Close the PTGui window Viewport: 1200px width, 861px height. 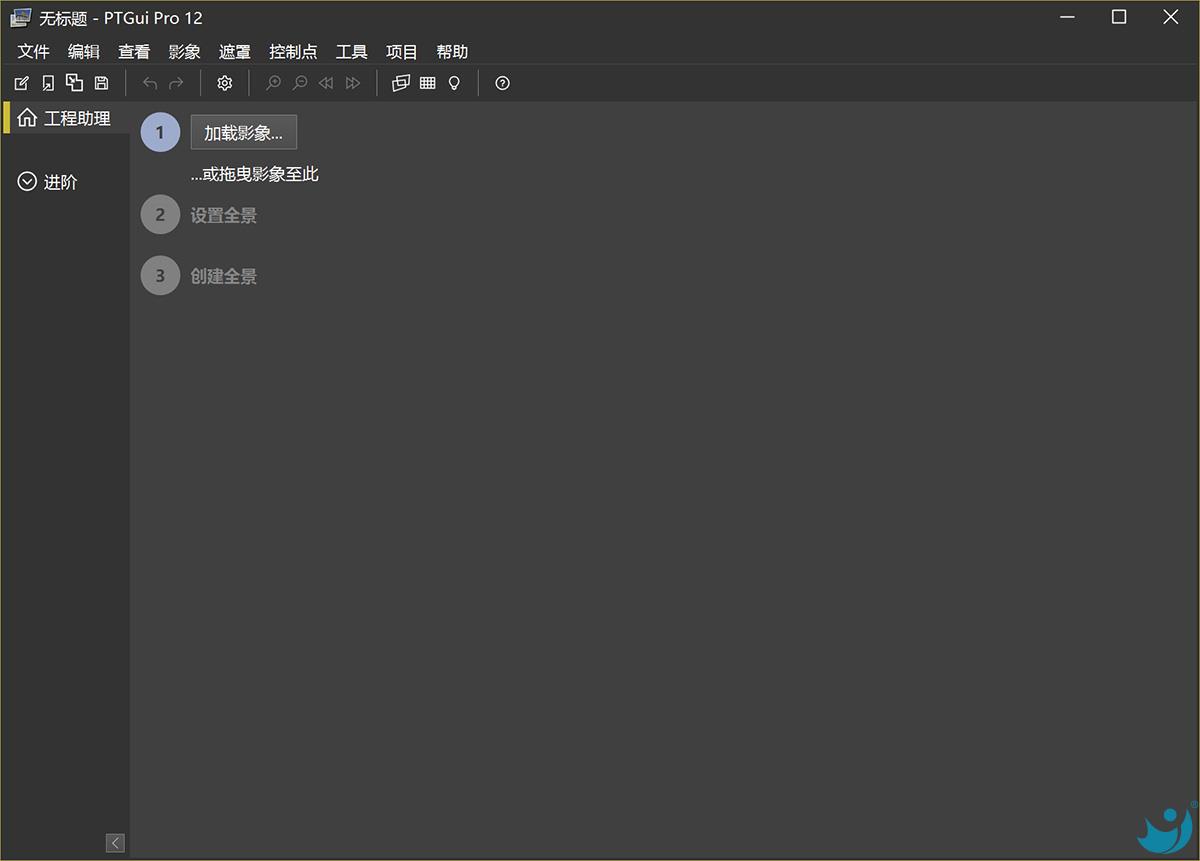[x=1170, y=17]
